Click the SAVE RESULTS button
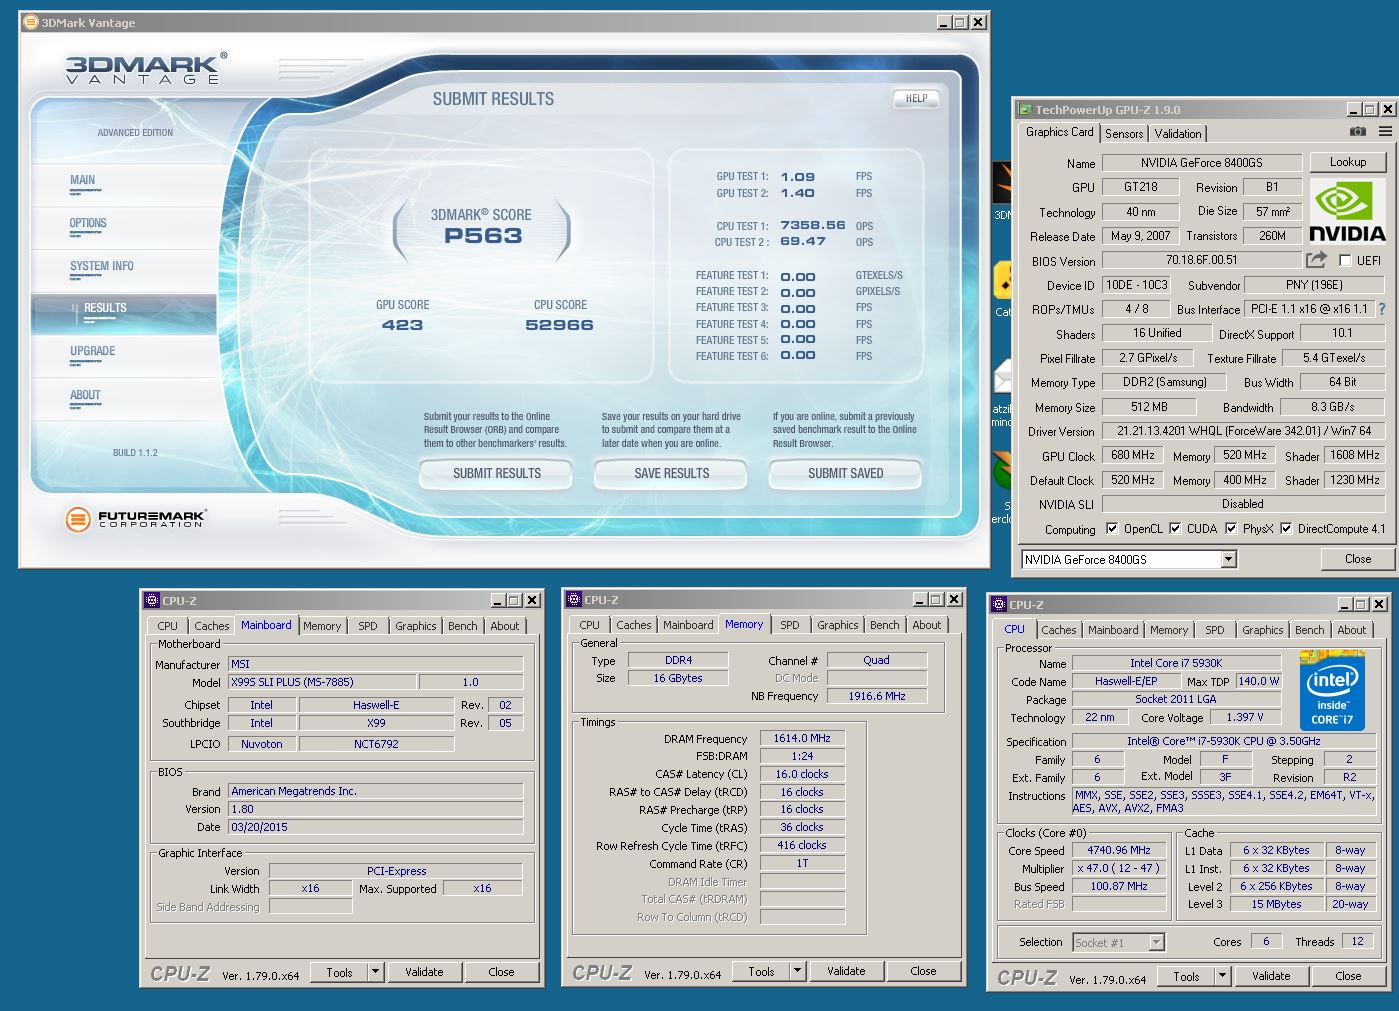 coord(671,473)
